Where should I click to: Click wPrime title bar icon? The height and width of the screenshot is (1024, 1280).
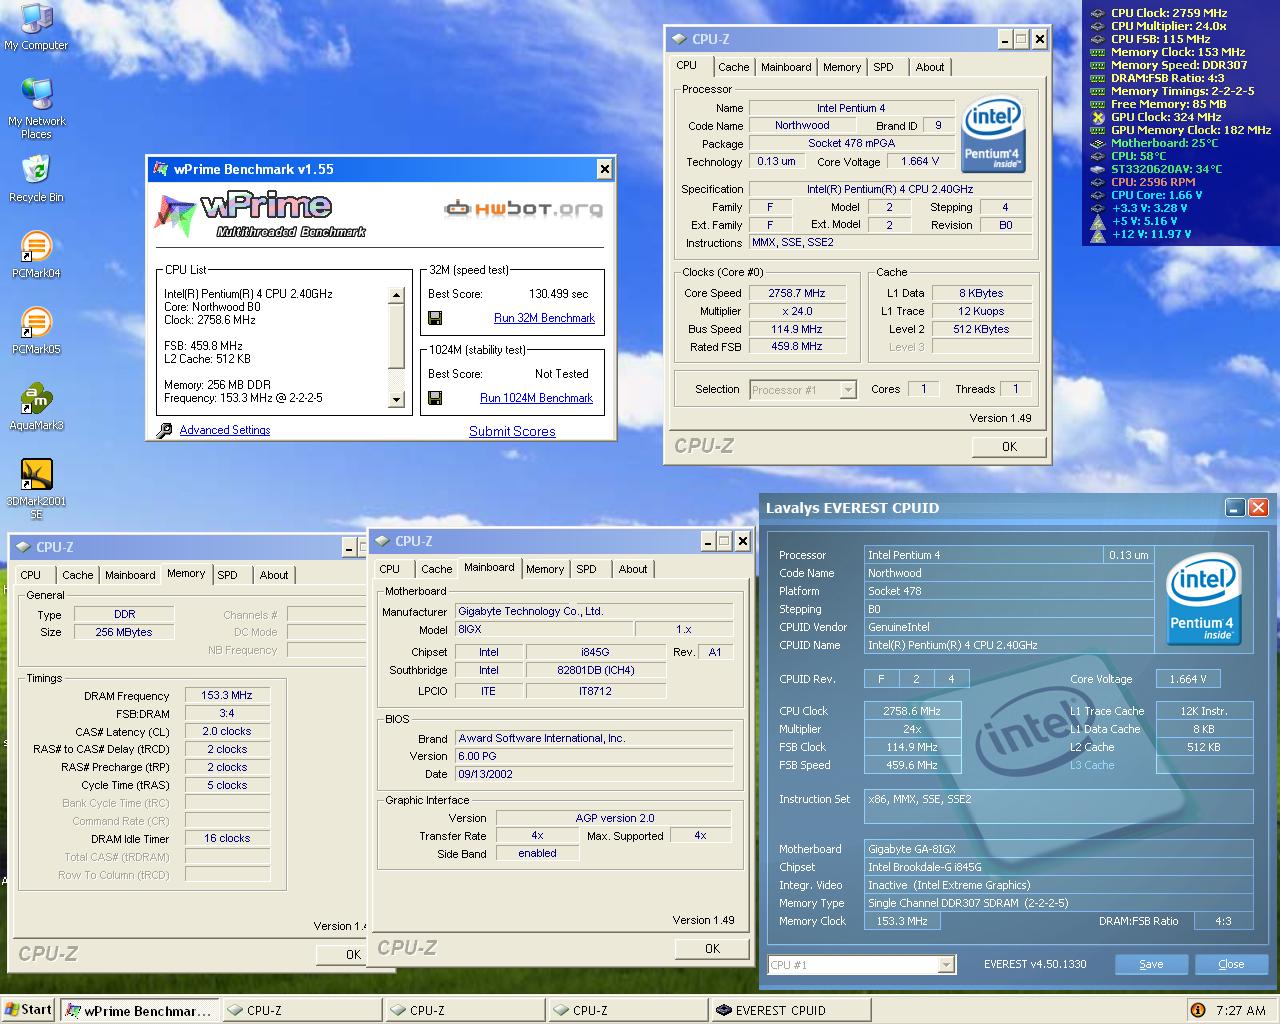tap(160, 169)
